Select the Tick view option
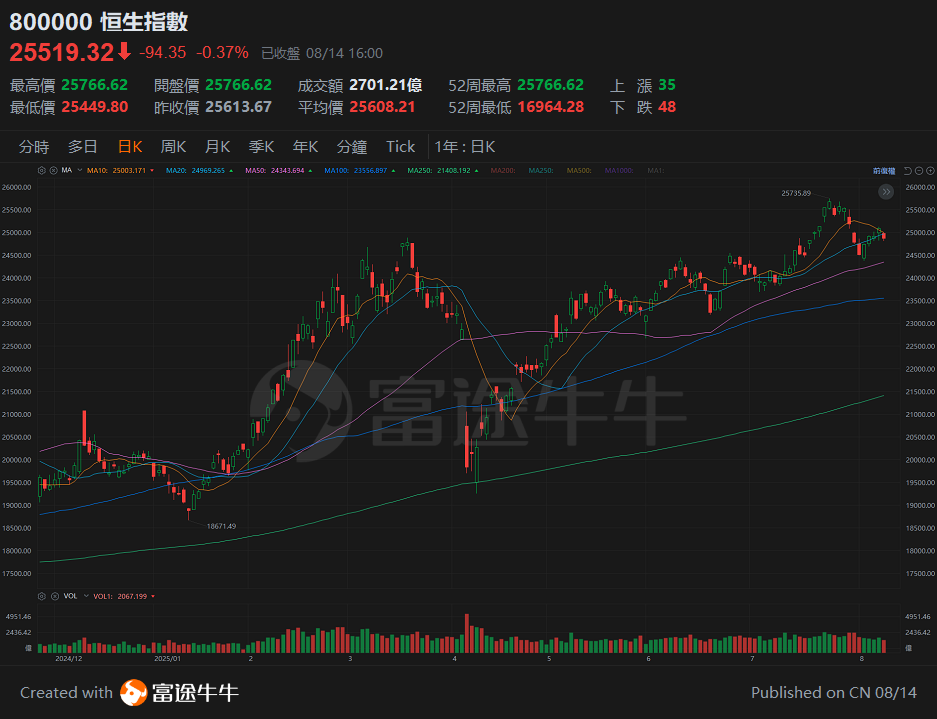937x719 pixels. click(x=400, y=146)
